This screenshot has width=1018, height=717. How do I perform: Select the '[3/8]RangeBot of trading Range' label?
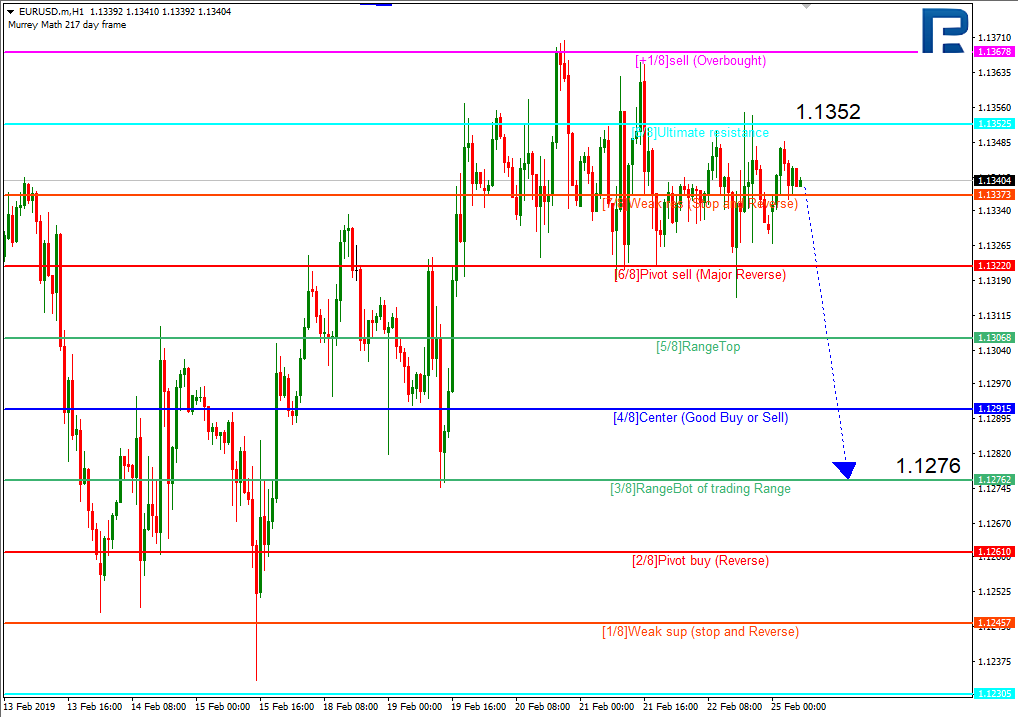701,488
